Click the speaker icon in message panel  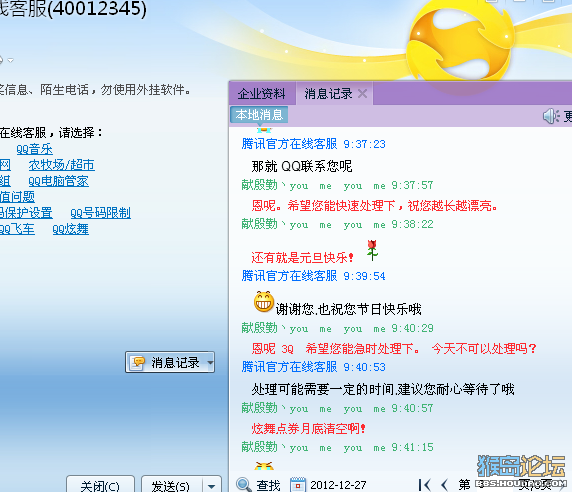tap(551, 116)
